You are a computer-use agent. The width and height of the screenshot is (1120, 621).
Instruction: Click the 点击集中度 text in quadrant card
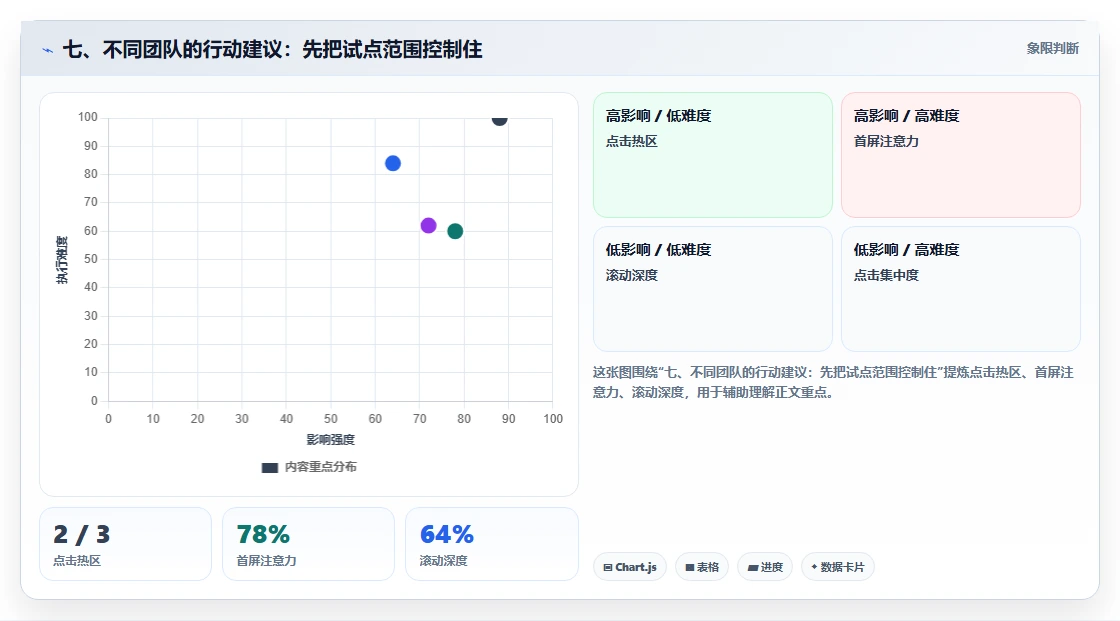point(886,275)
